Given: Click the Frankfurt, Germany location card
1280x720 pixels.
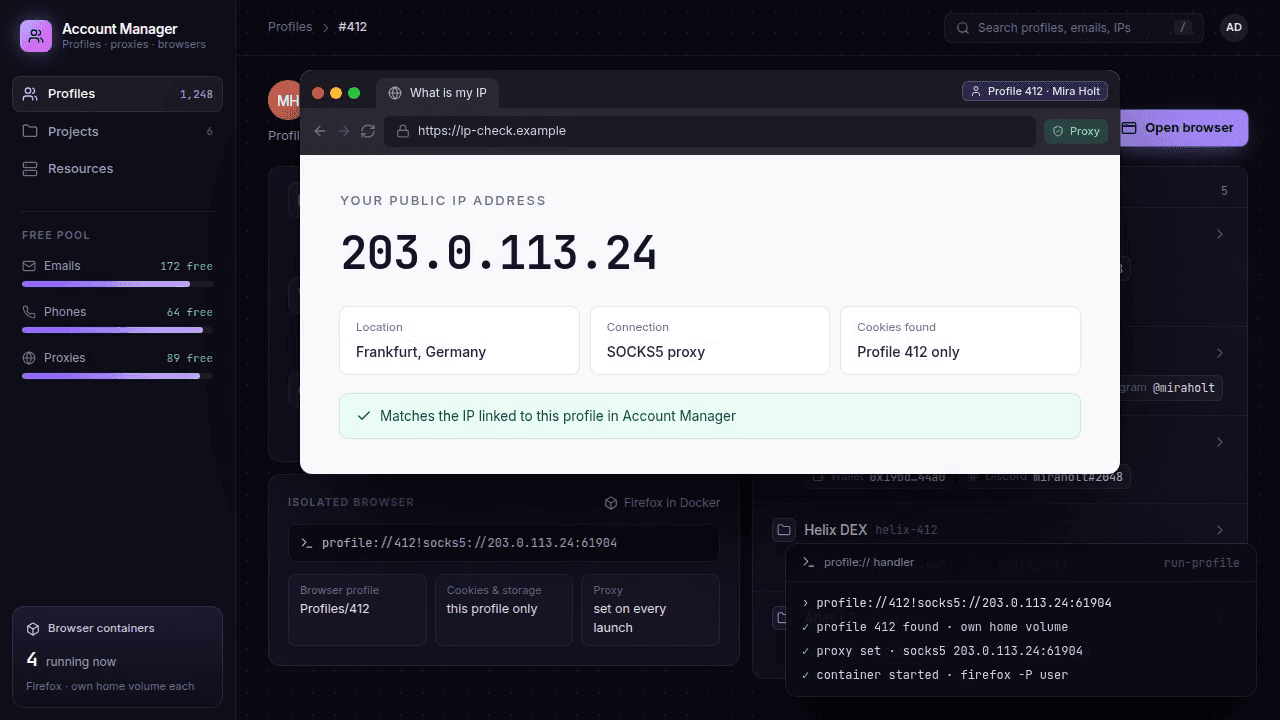Looking at the screenshot, I should (x=459, y=341).
